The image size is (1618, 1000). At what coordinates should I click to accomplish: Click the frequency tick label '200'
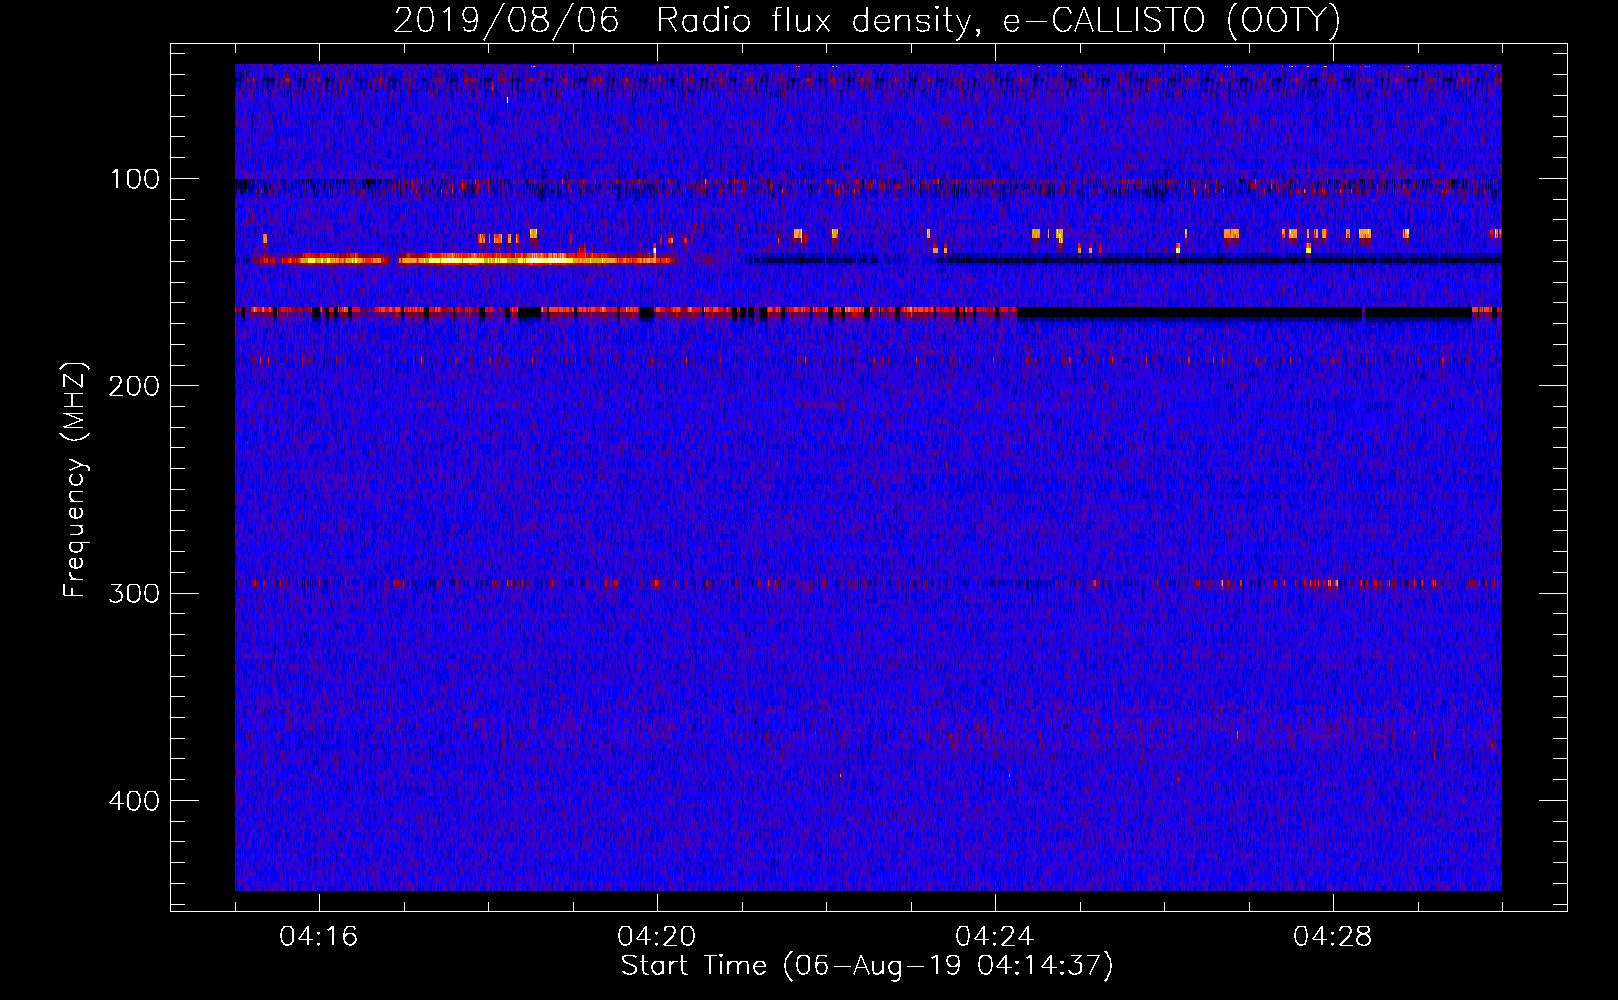click(x=135, y=386)
